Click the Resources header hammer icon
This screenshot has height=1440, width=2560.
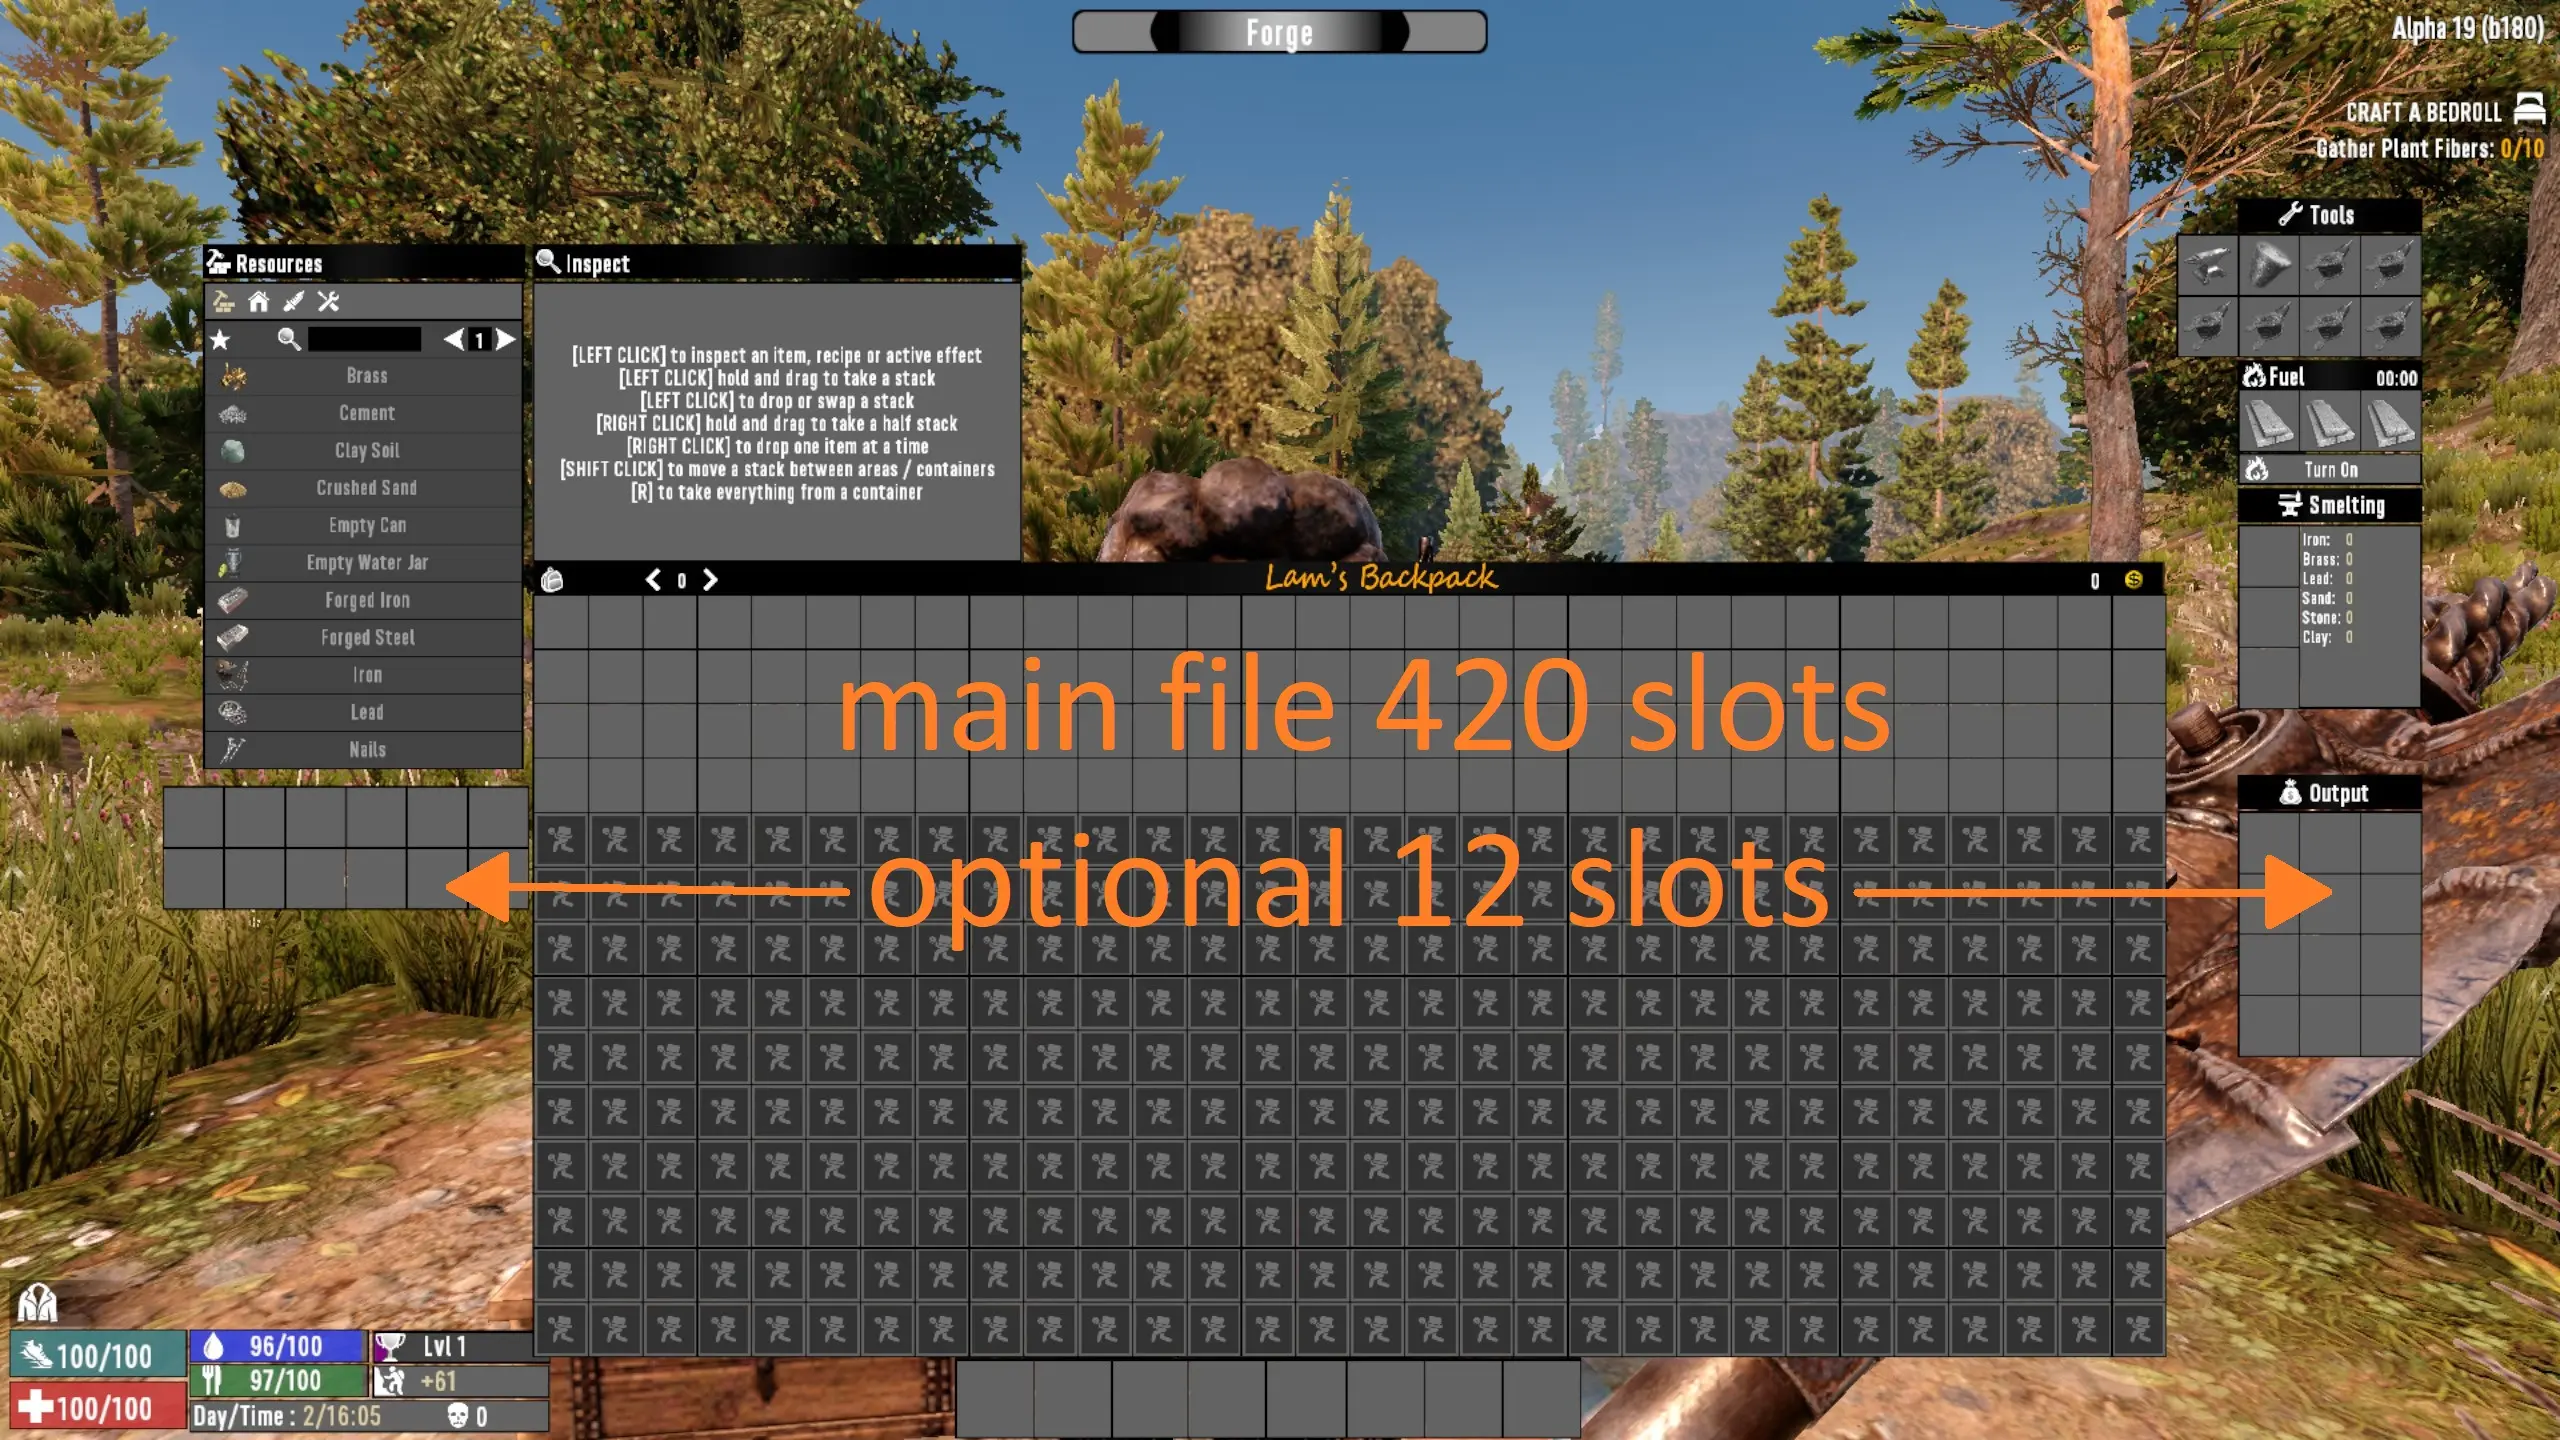[218, 262]
